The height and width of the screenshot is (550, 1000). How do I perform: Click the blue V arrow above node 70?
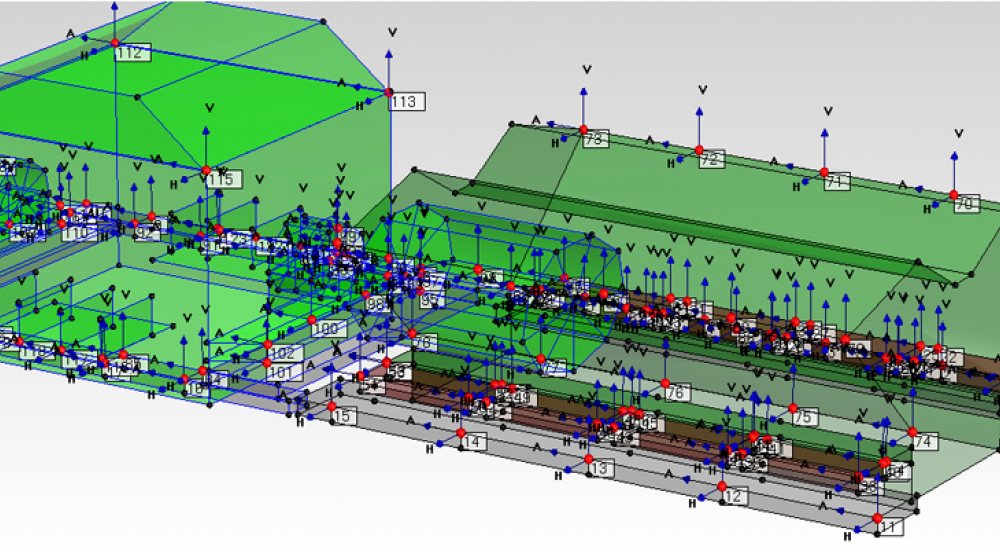click(x=953, y=158)
